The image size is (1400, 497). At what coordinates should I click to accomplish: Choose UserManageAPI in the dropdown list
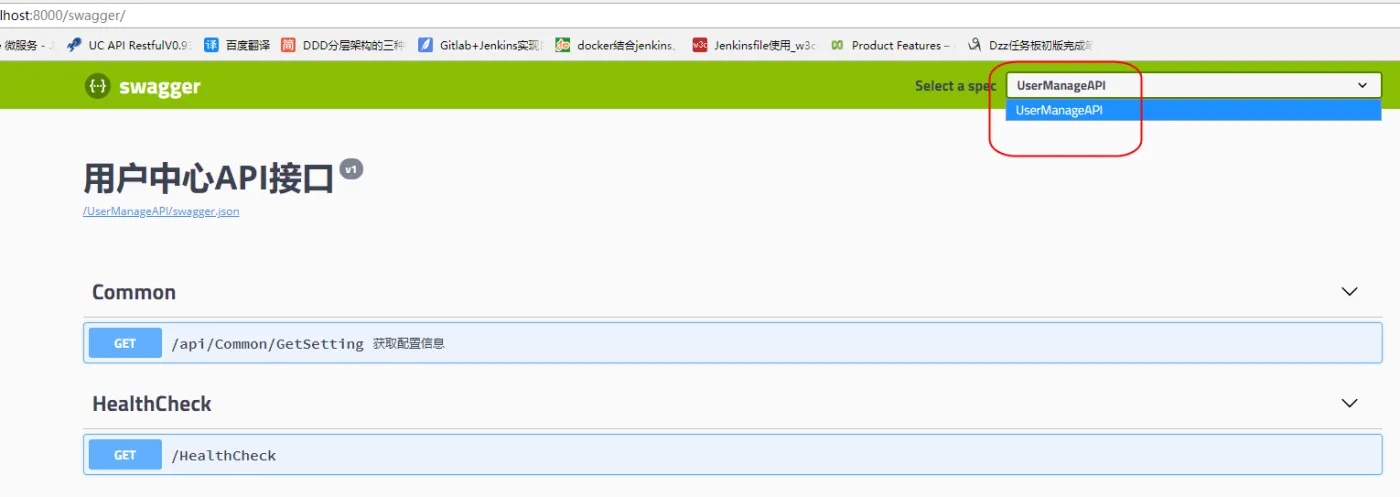tap(1193, 110)
